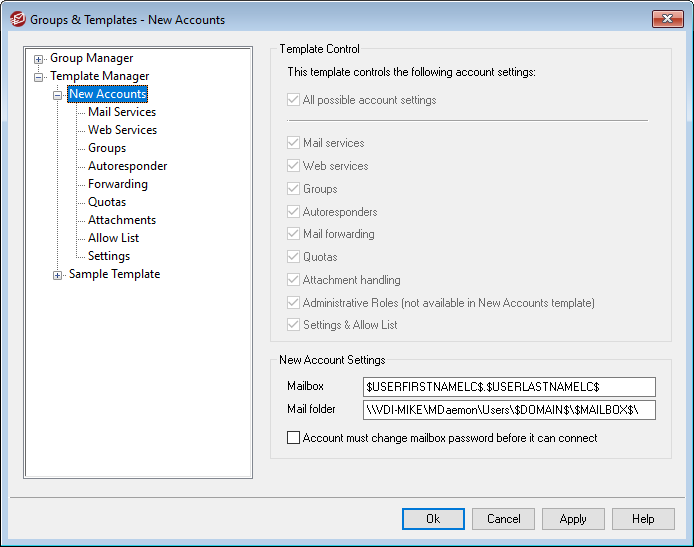Image resolution: width=694 pixels, height=547 pixels.
Task: Open Web Services template page
Action: click(x=122, y=130)
